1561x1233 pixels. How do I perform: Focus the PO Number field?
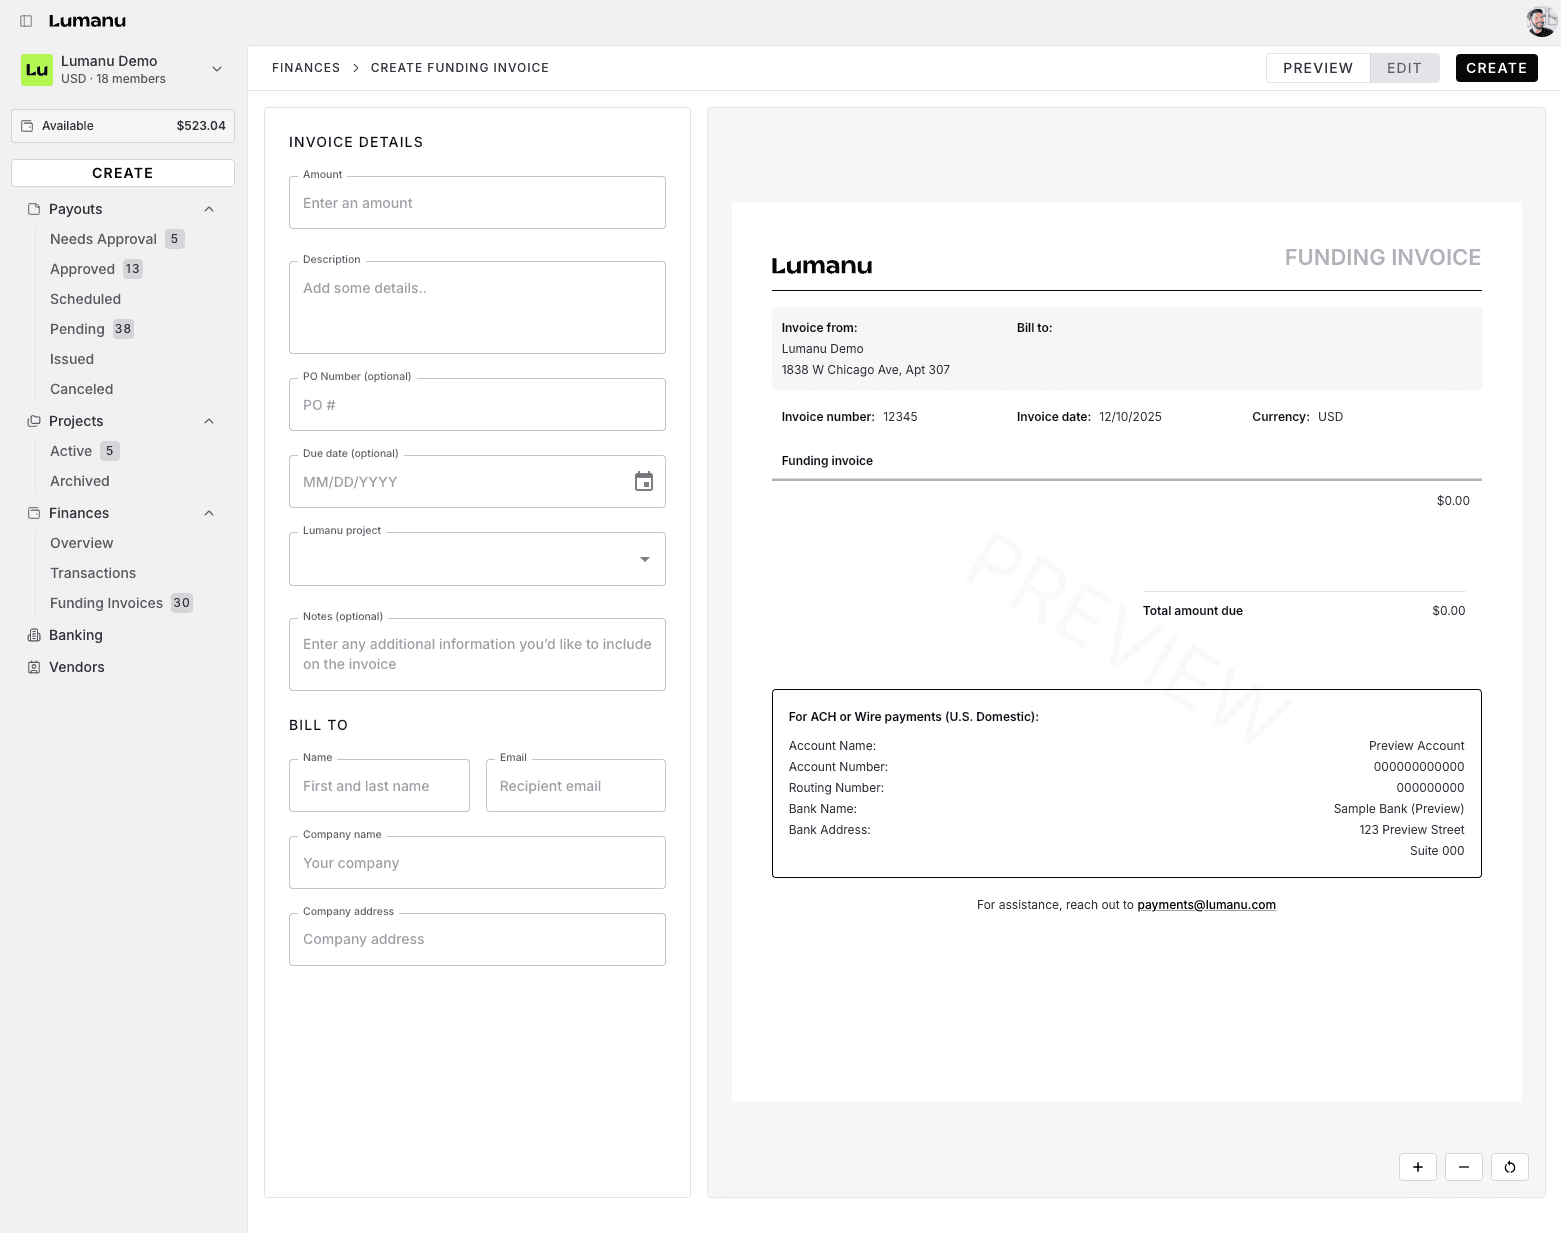click(x=477, y=405)
